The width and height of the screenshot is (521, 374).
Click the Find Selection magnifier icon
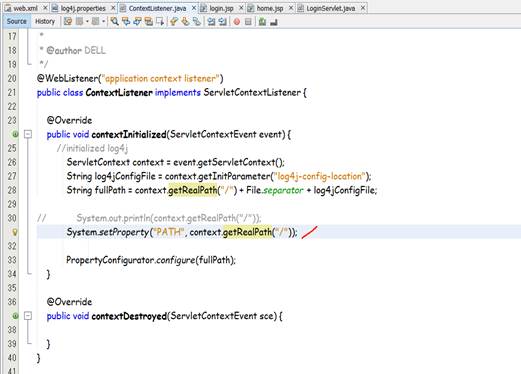click(115, 22)
